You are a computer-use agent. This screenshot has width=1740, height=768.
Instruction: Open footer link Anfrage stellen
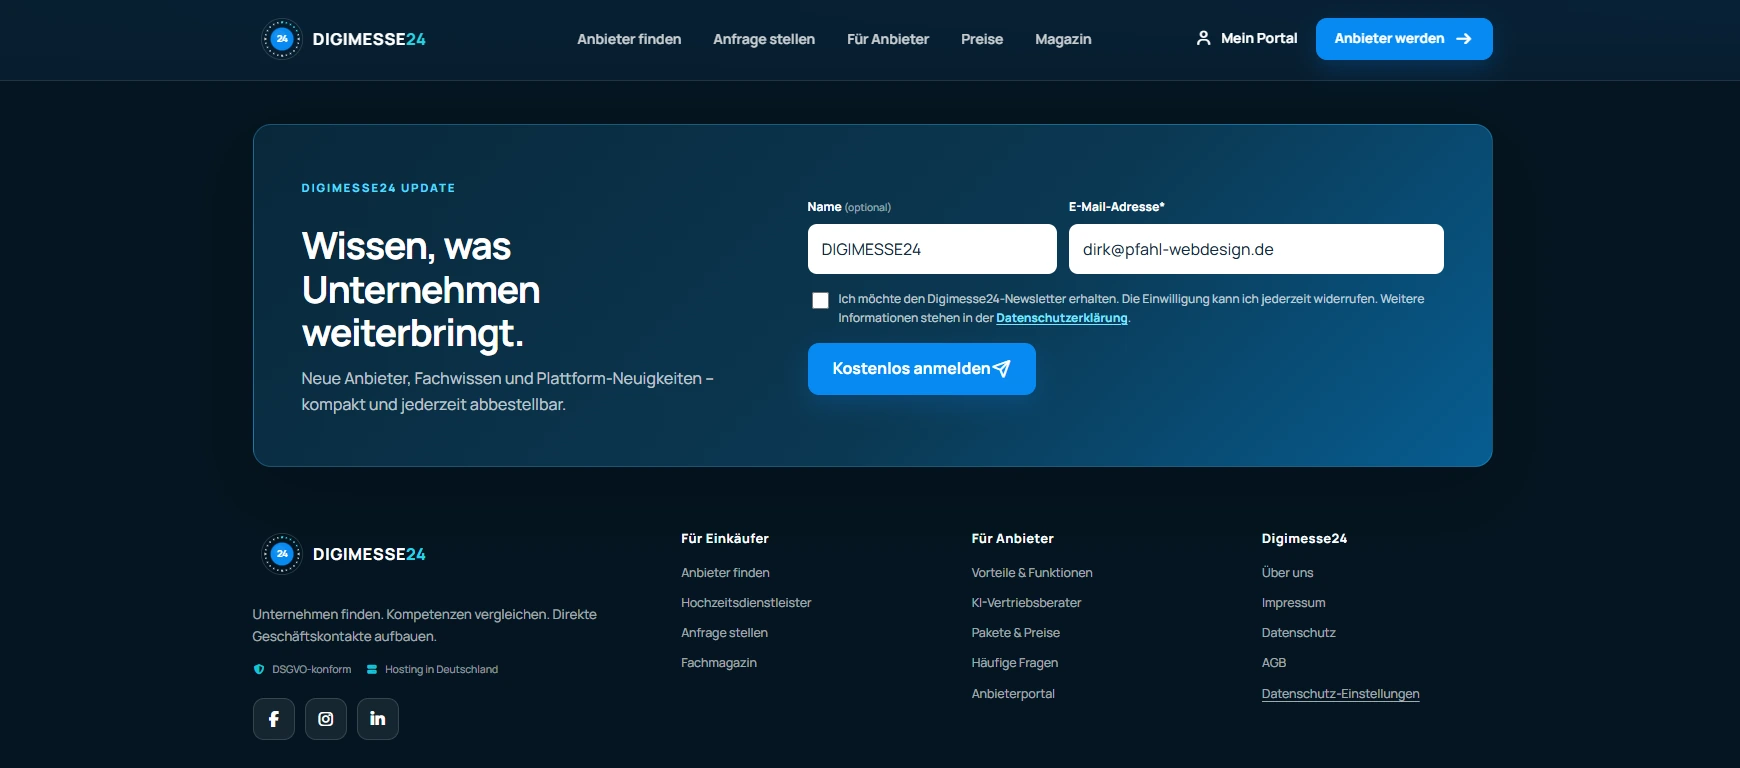pyautogui.click(x=724, y=633)
